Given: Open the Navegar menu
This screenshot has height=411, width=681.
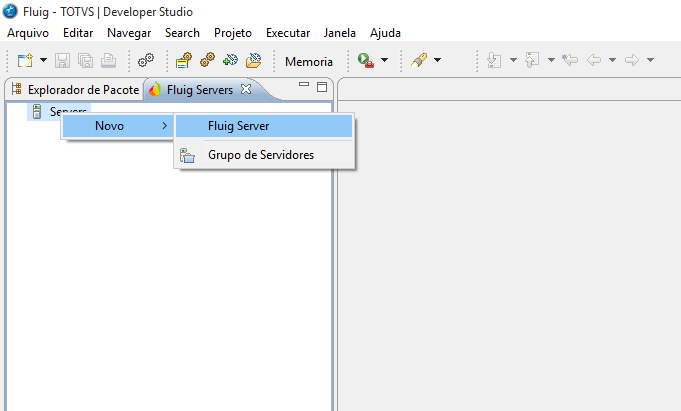Looking at the screenshot, I should point(129,33).
